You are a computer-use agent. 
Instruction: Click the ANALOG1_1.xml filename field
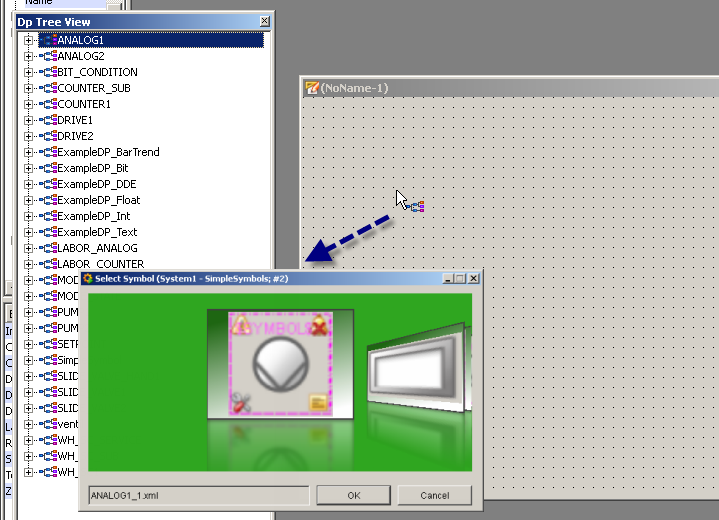[x=198, y=495]
